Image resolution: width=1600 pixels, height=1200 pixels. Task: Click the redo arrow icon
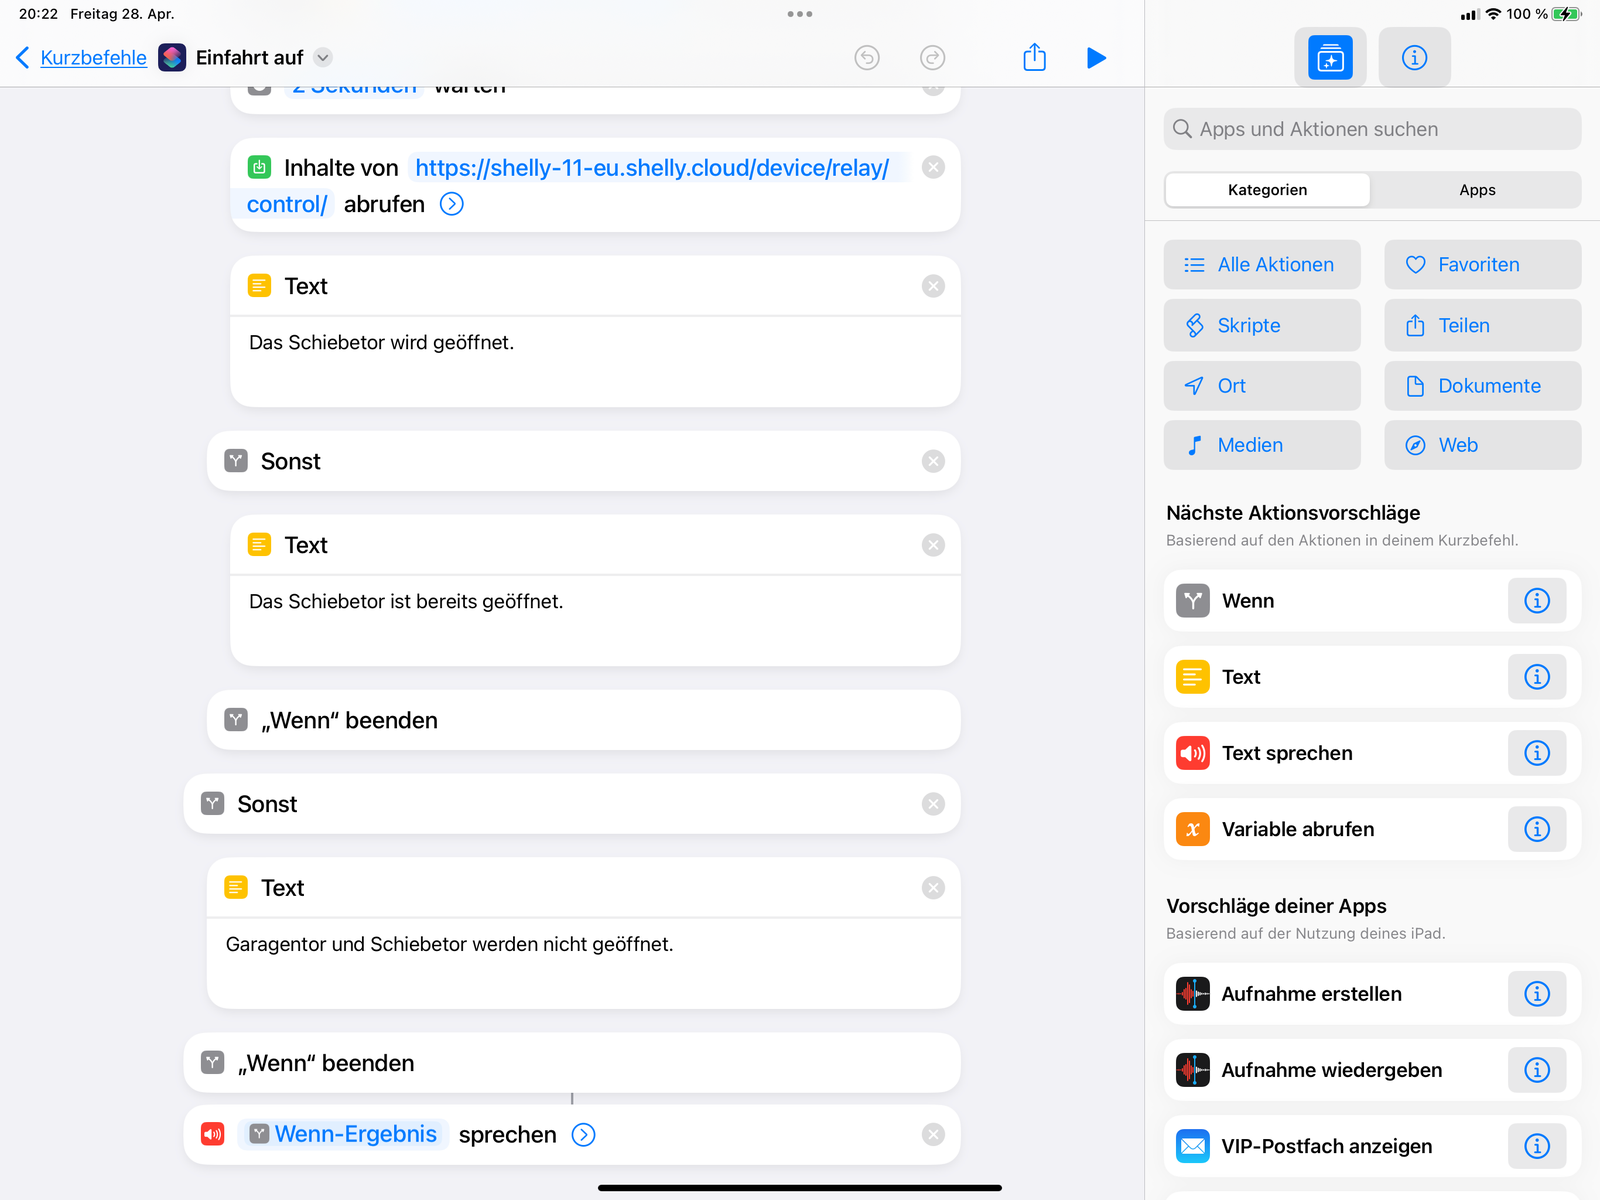[932, 58]
